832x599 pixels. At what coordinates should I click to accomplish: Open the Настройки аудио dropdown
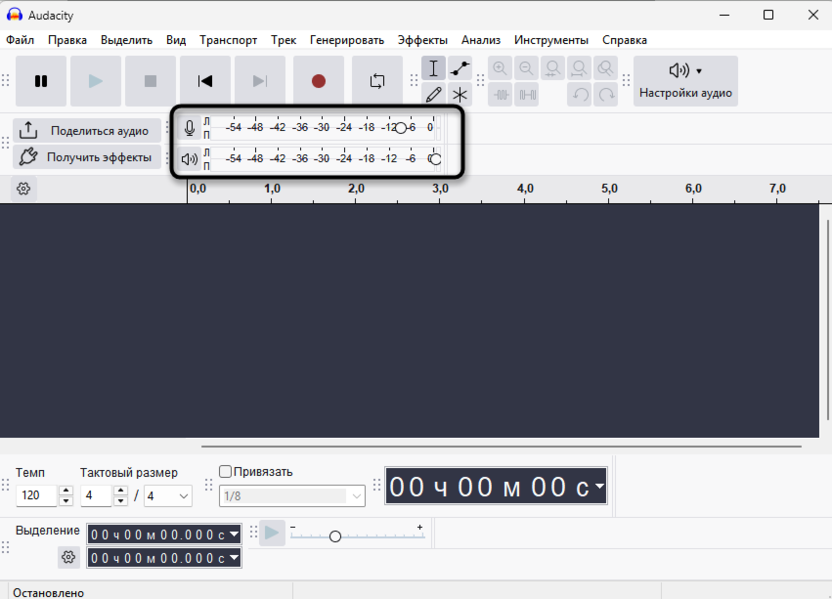tap(685, 81)
